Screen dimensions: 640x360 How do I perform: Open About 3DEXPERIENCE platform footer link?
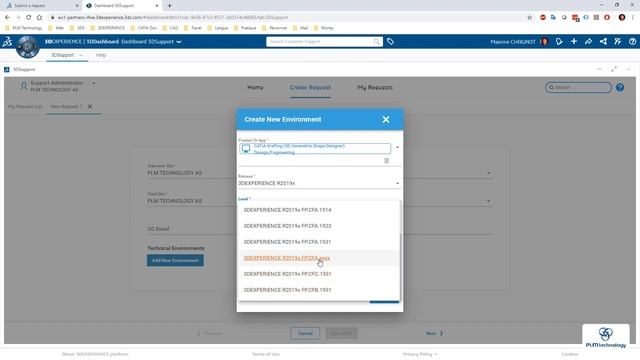(95, 354)
